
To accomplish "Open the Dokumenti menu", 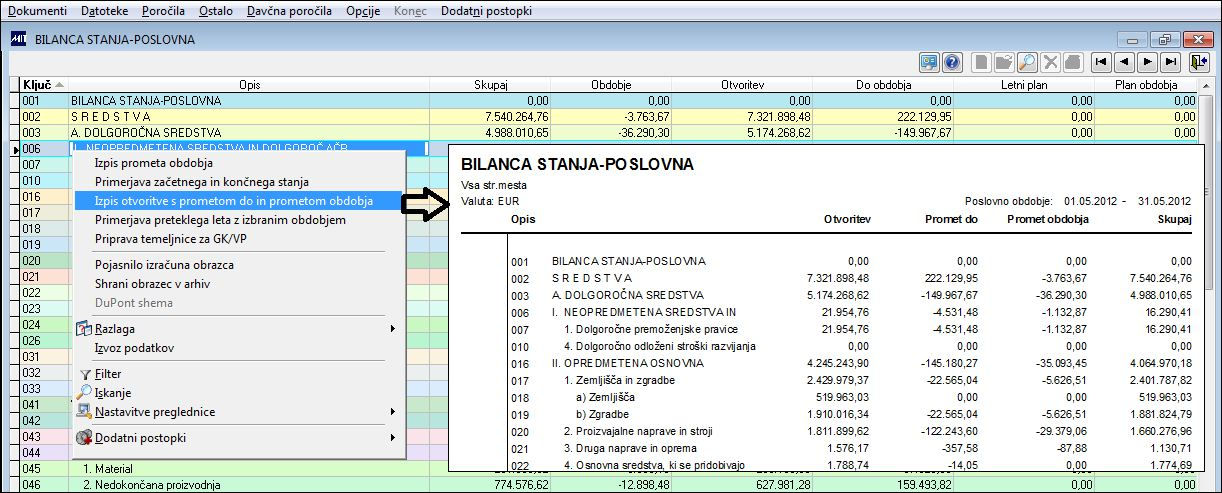I will tap(38, 11).
